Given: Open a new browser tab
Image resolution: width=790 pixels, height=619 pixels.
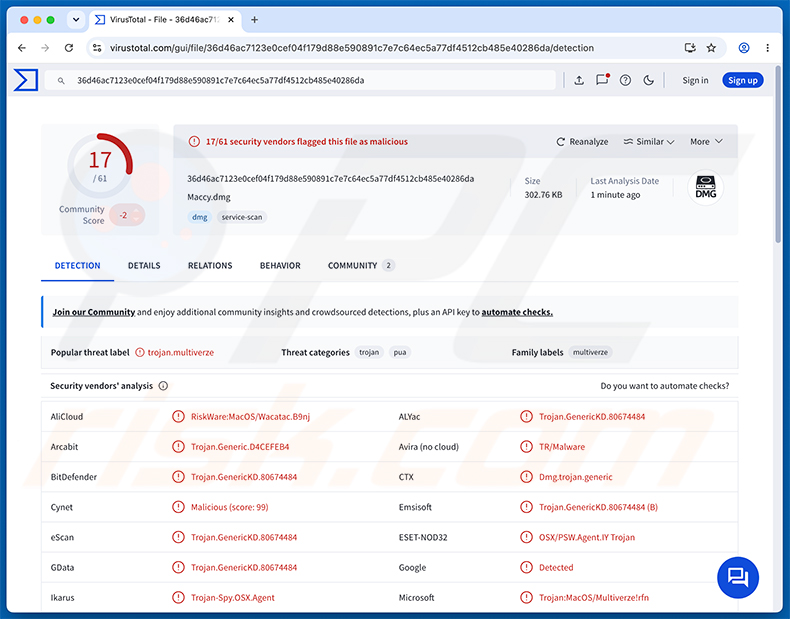Looking at the screenshot, I should (x=254, y=20).
